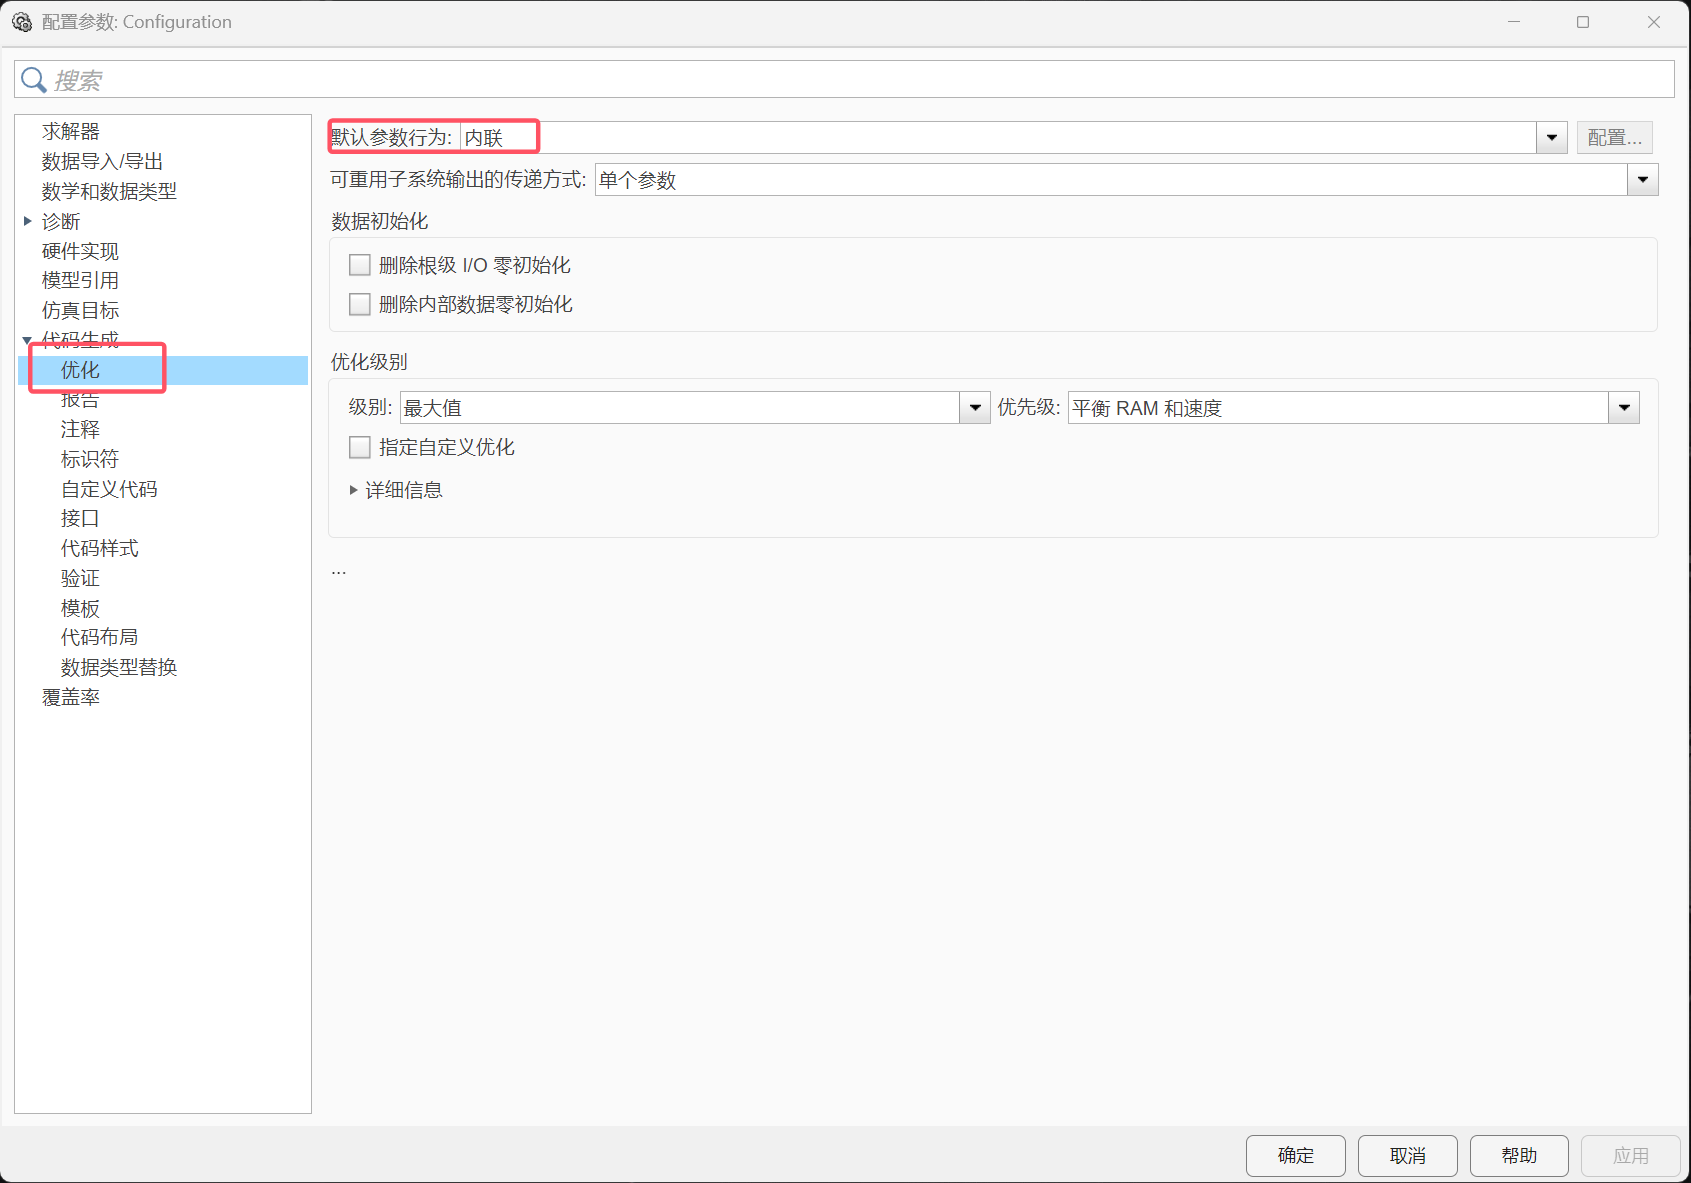Check the 指定自定义优化 checkbox
Viewport: 1691px width, 1183px height.
pos(359,447)
